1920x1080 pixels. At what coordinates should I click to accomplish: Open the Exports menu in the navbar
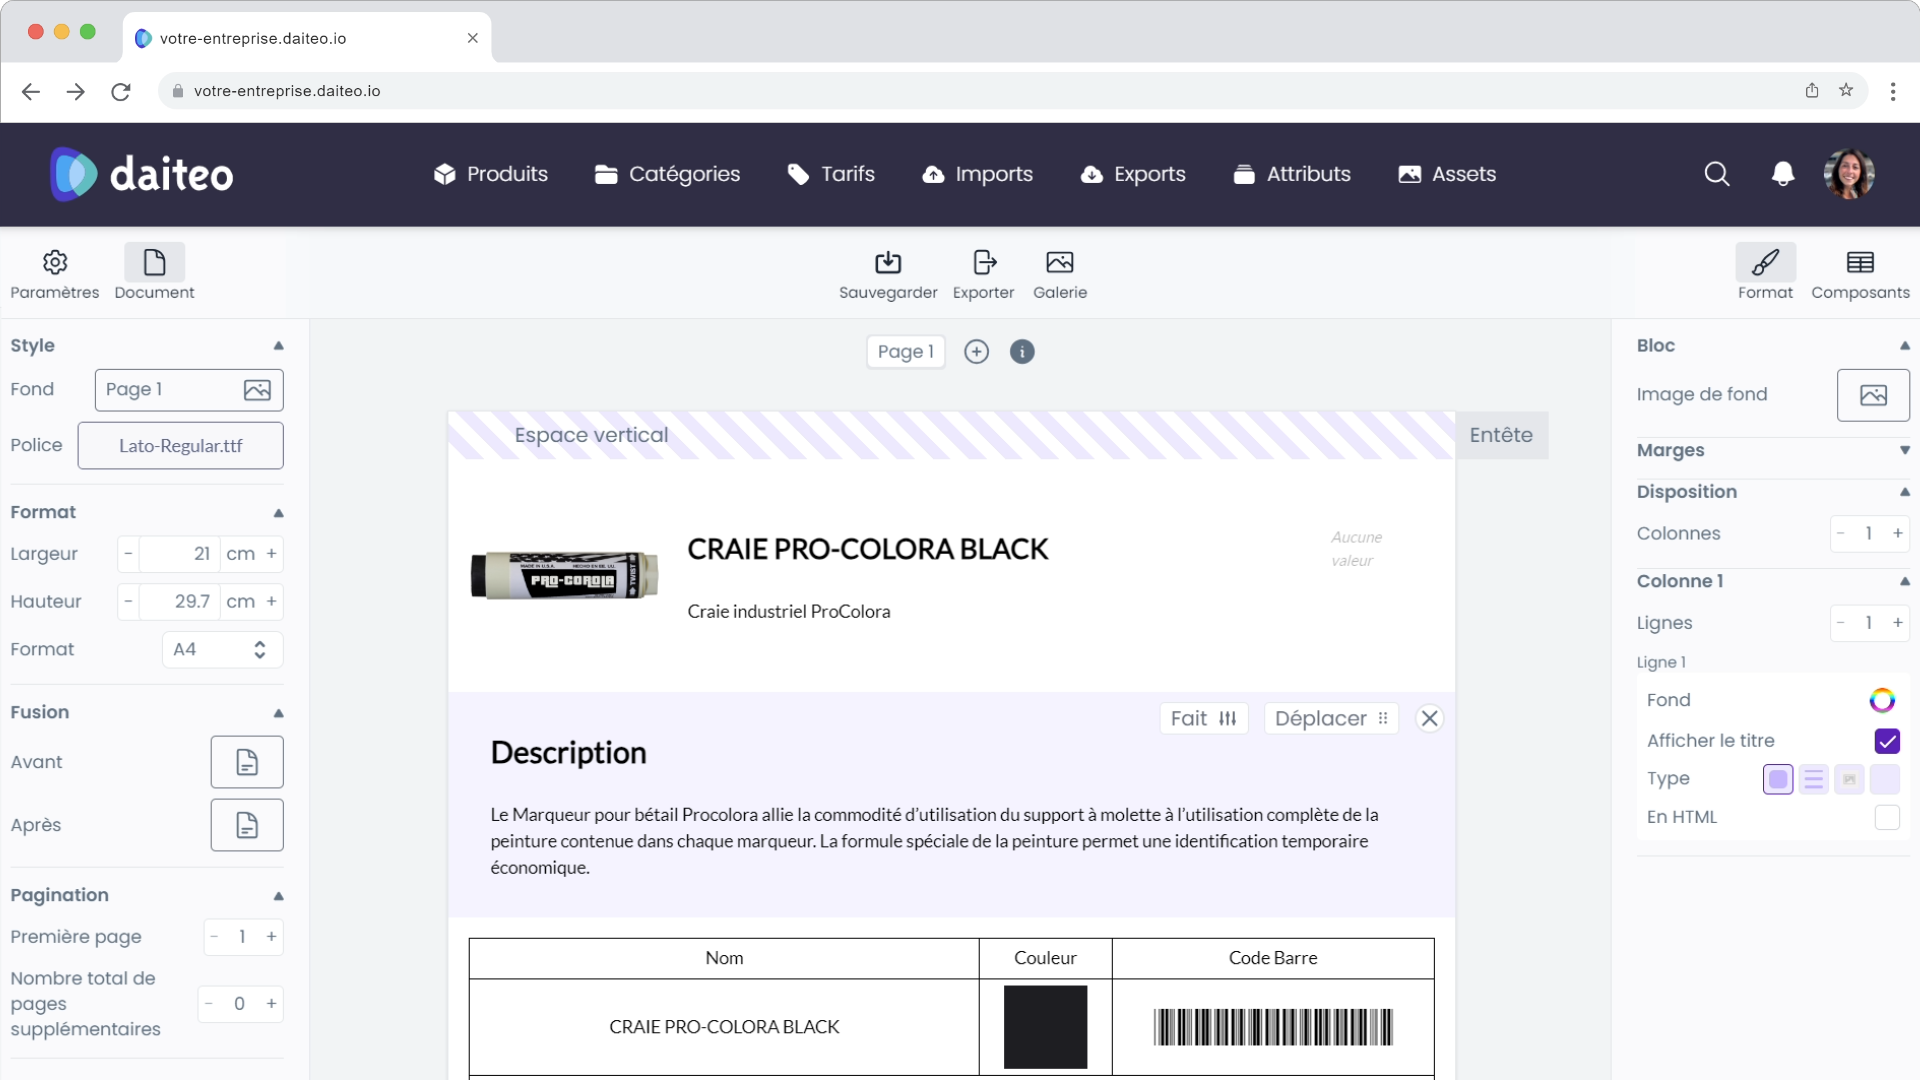tap(1132, 173)
